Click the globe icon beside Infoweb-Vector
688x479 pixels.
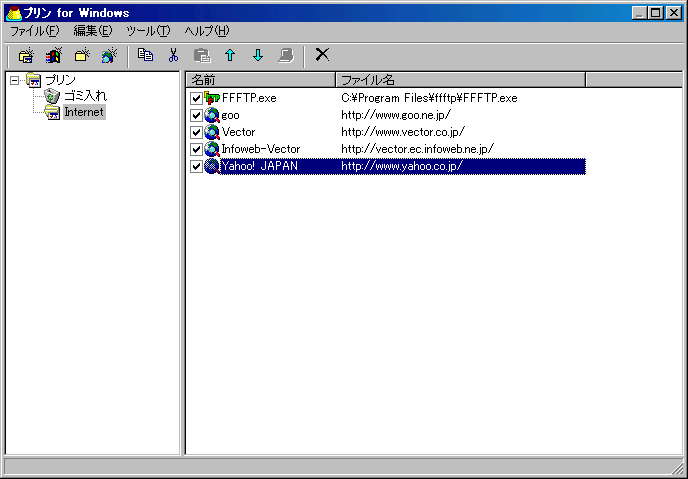click(212, 149)
